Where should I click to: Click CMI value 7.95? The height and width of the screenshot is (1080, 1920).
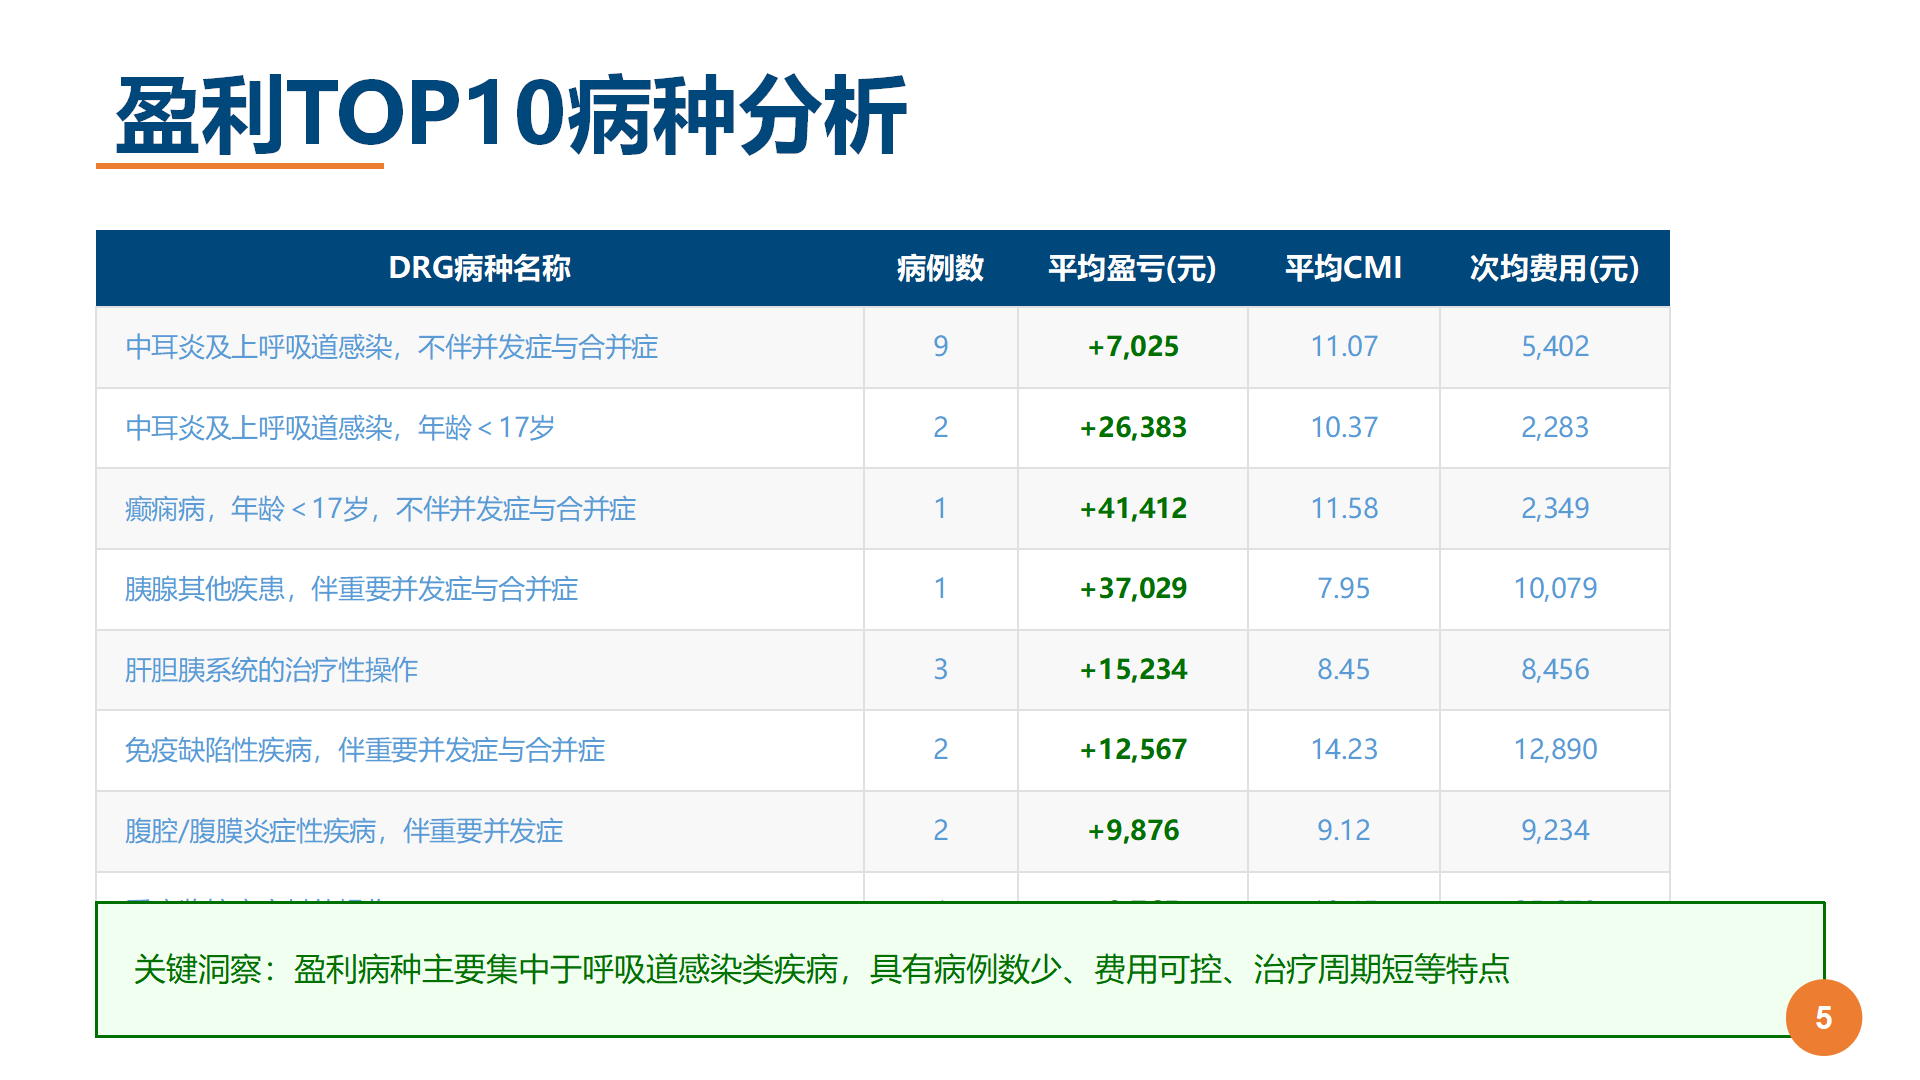pos(1344,589)
